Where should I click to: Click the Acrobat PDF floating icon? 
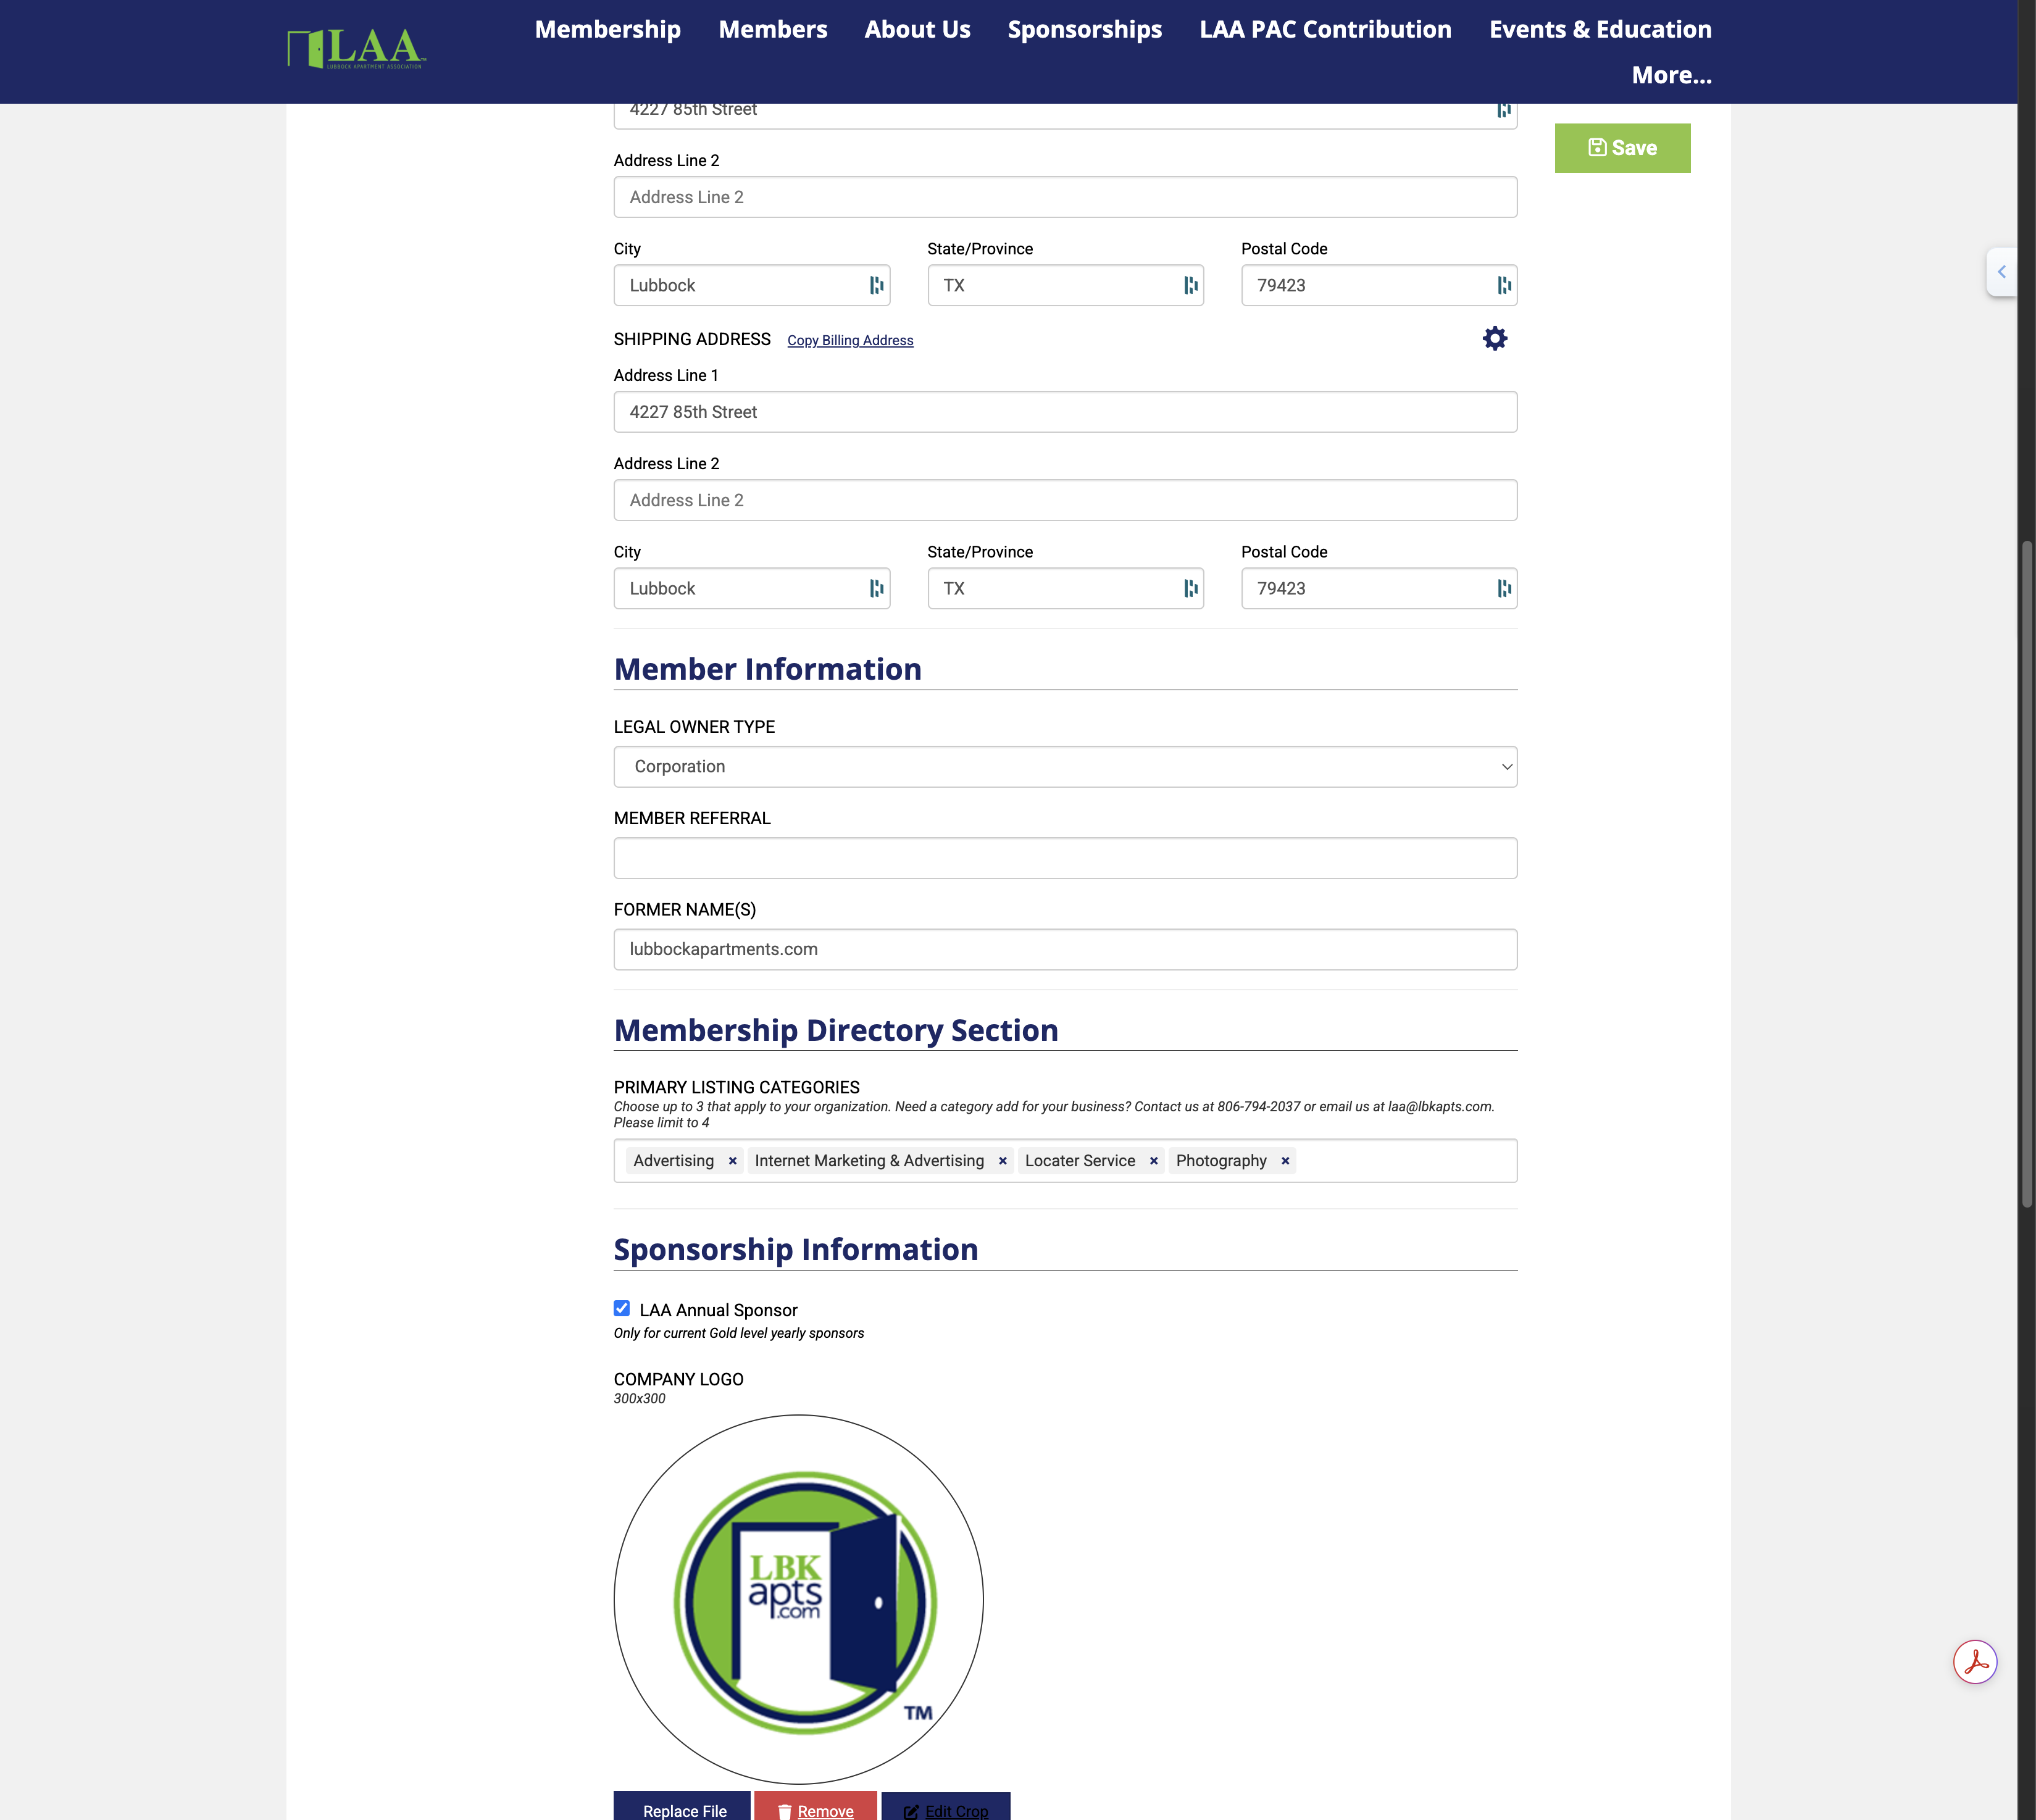(x=1975, y=1662)
